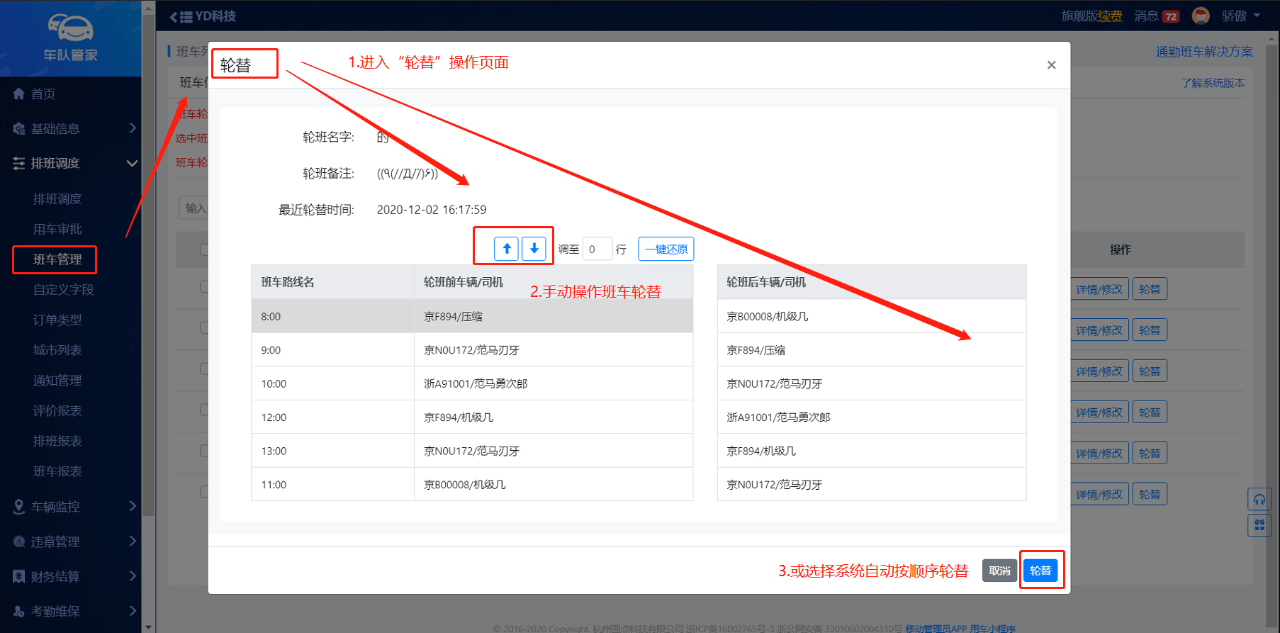Collapse the 排班调度 menu section
Image resolution: width=1280 pixels, height=633 pixels.
pos(131,163)
